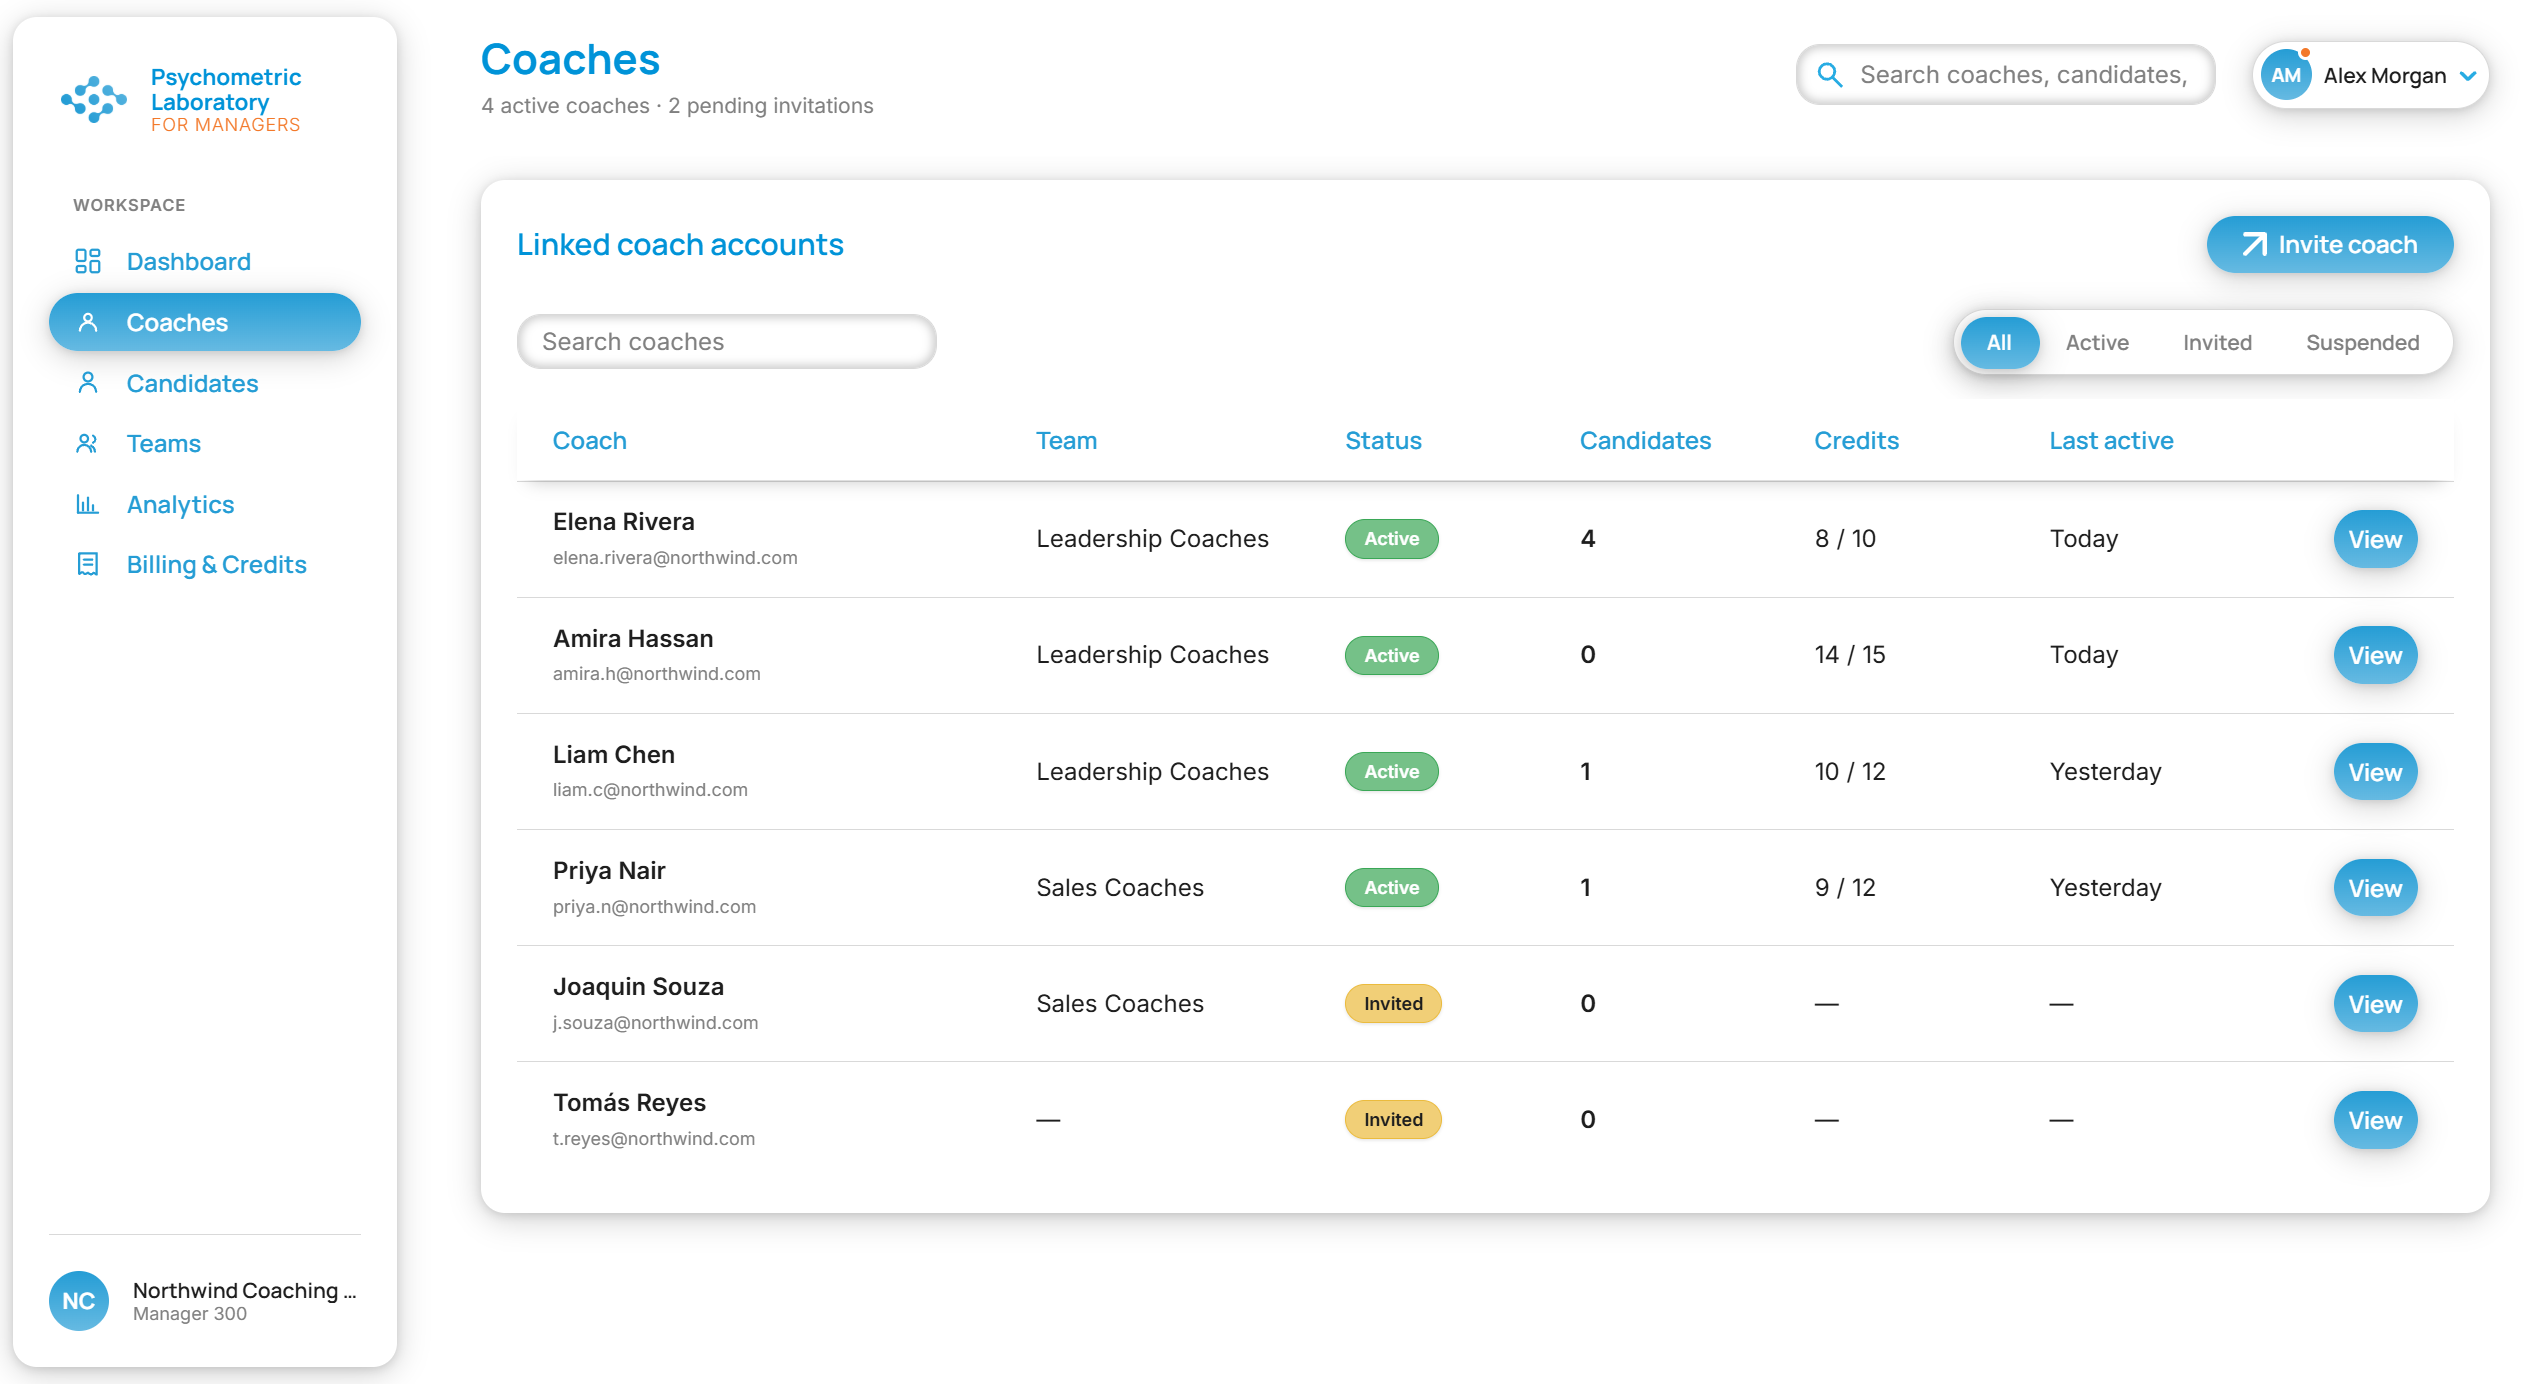This screenshot has height=1384, width=2539.
Task: Open Billing & Credits
Action: (x=205, y=564)
